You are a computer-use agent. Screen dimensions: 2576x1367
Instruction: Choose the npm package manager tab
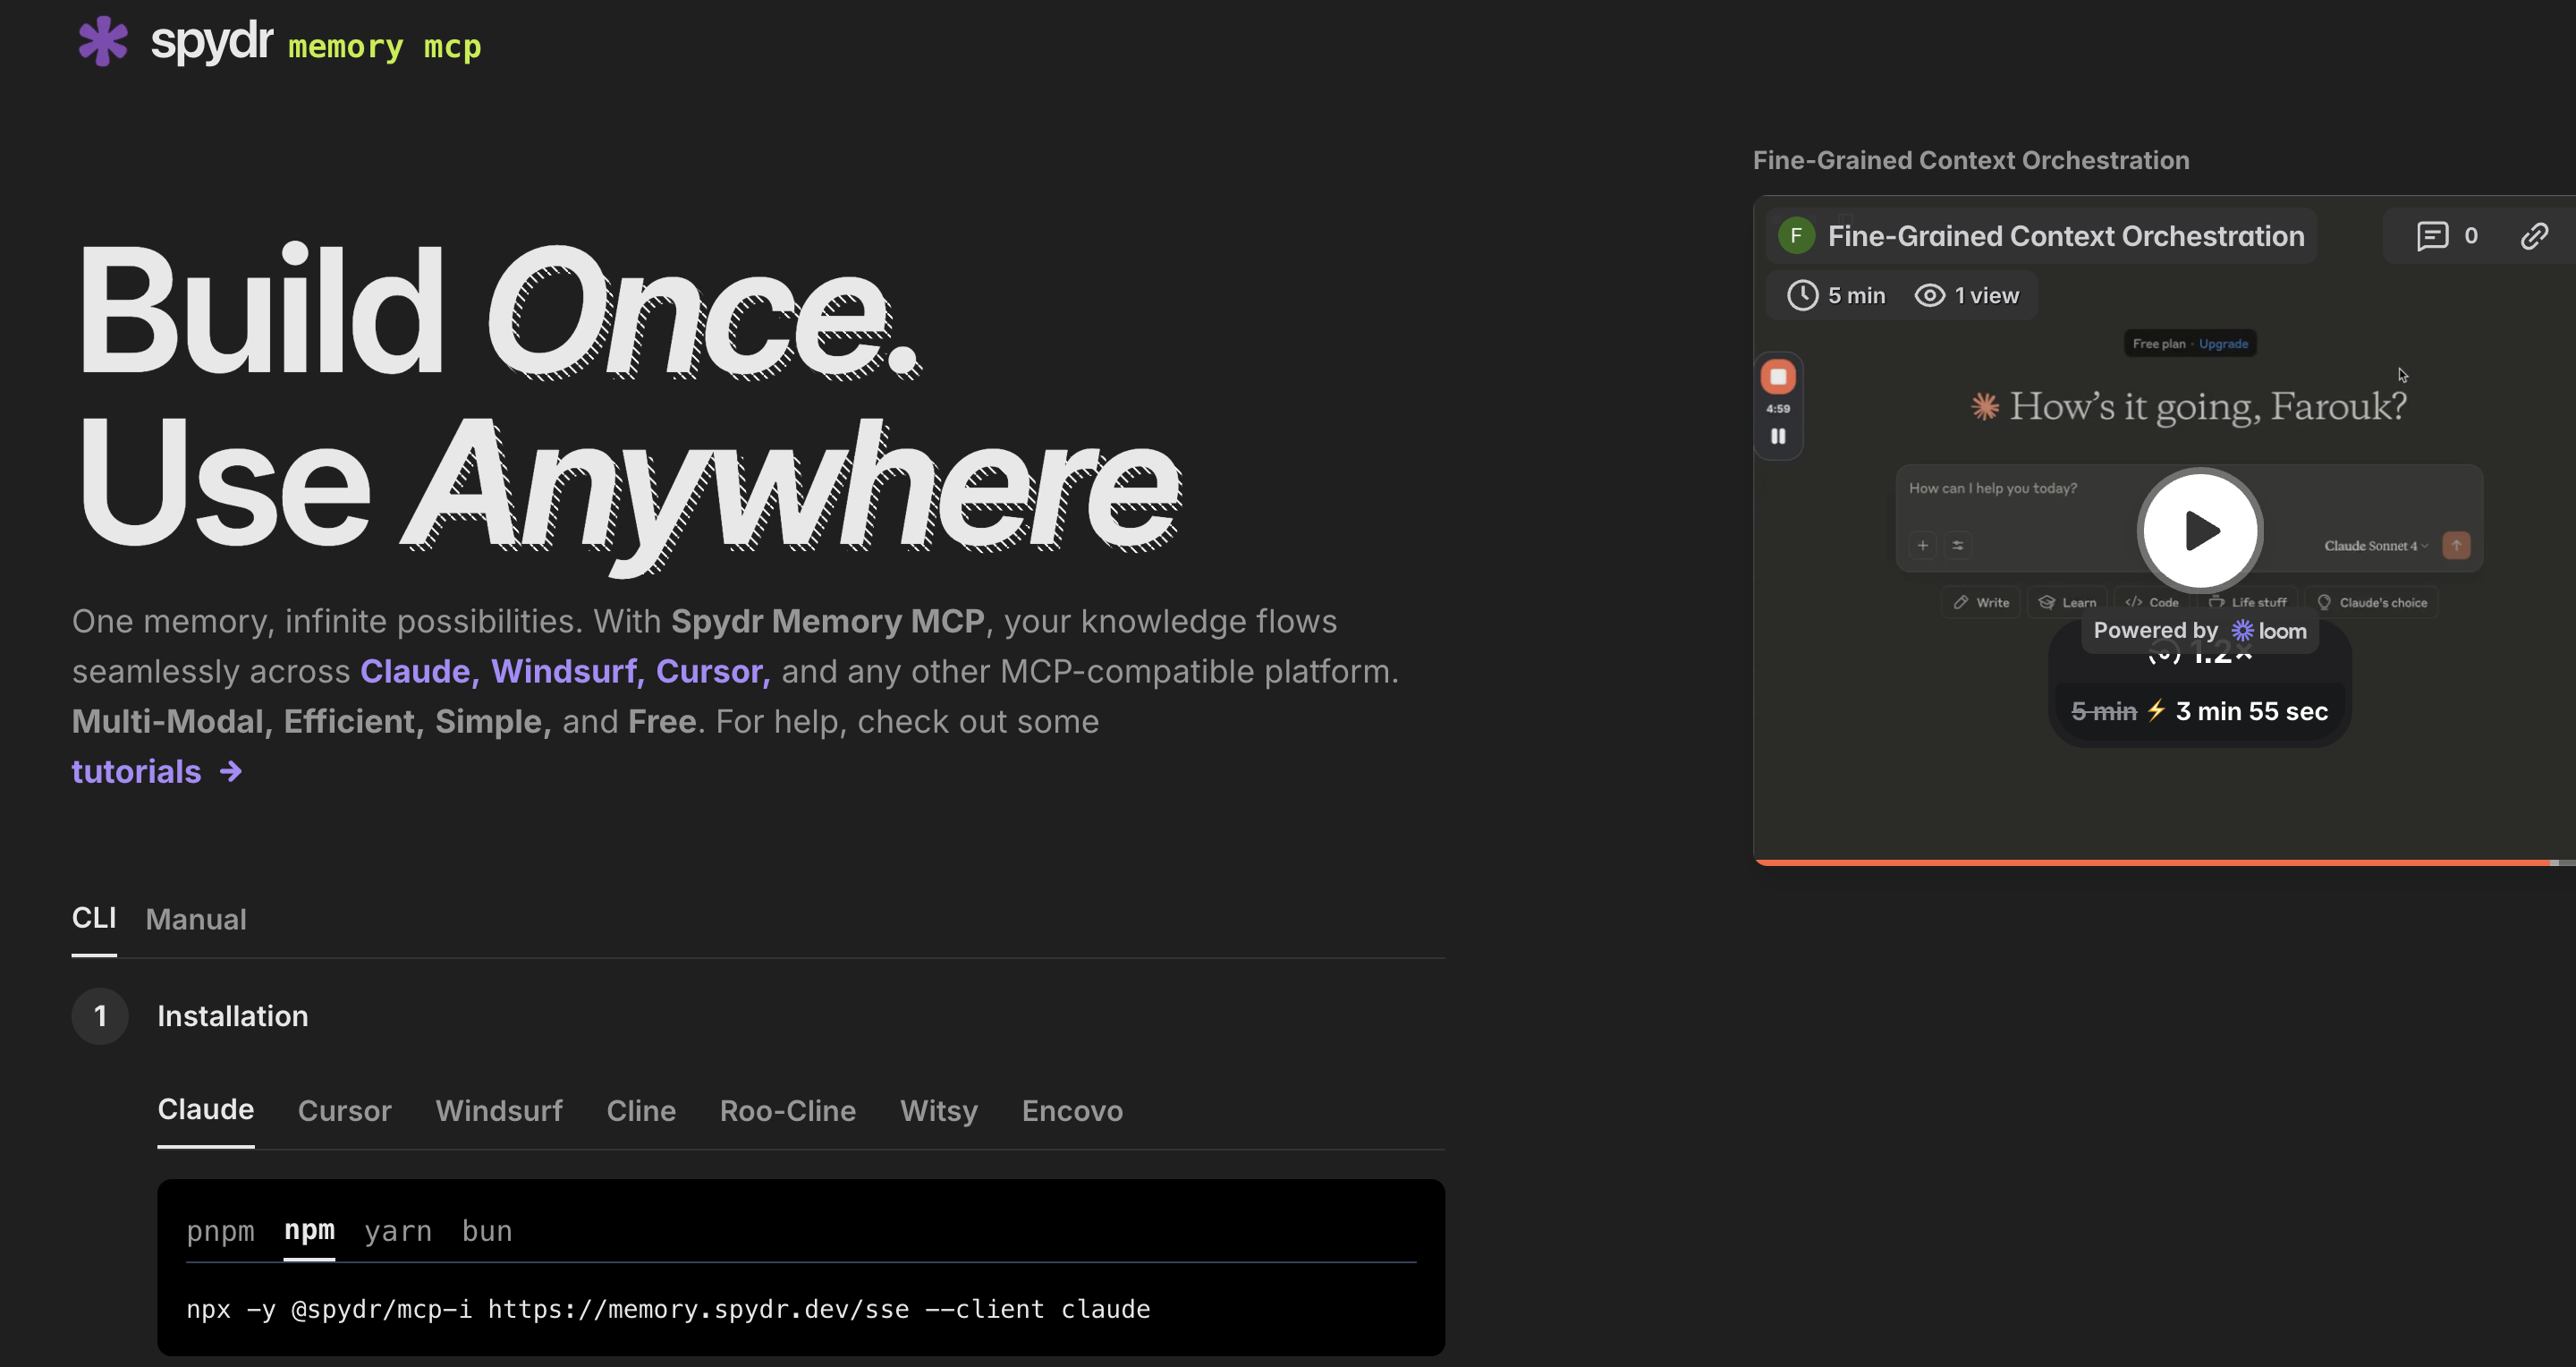(x=310, y=1230)
